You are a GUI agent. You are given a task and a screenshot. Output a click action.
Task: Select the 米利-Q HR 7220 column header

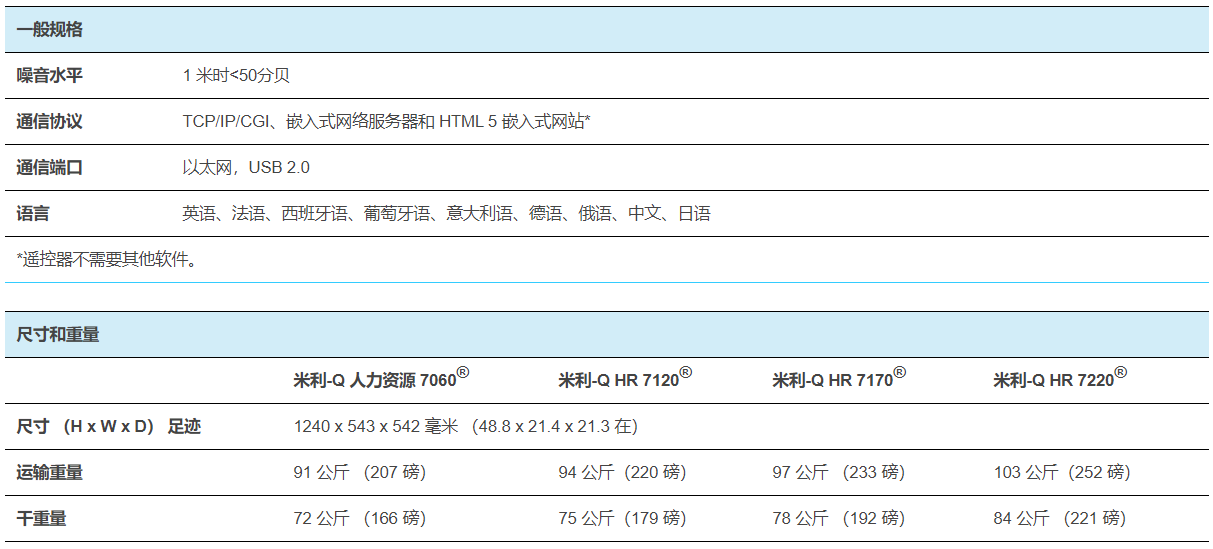pos(1060,379)
